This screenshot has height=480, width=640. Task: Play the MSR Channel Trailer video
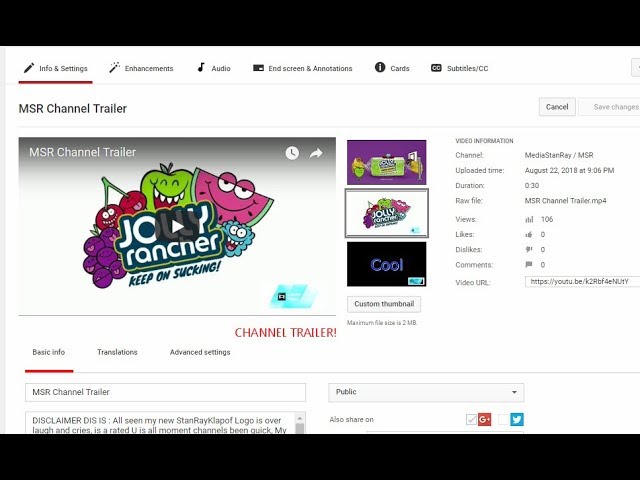coord(177,227)
